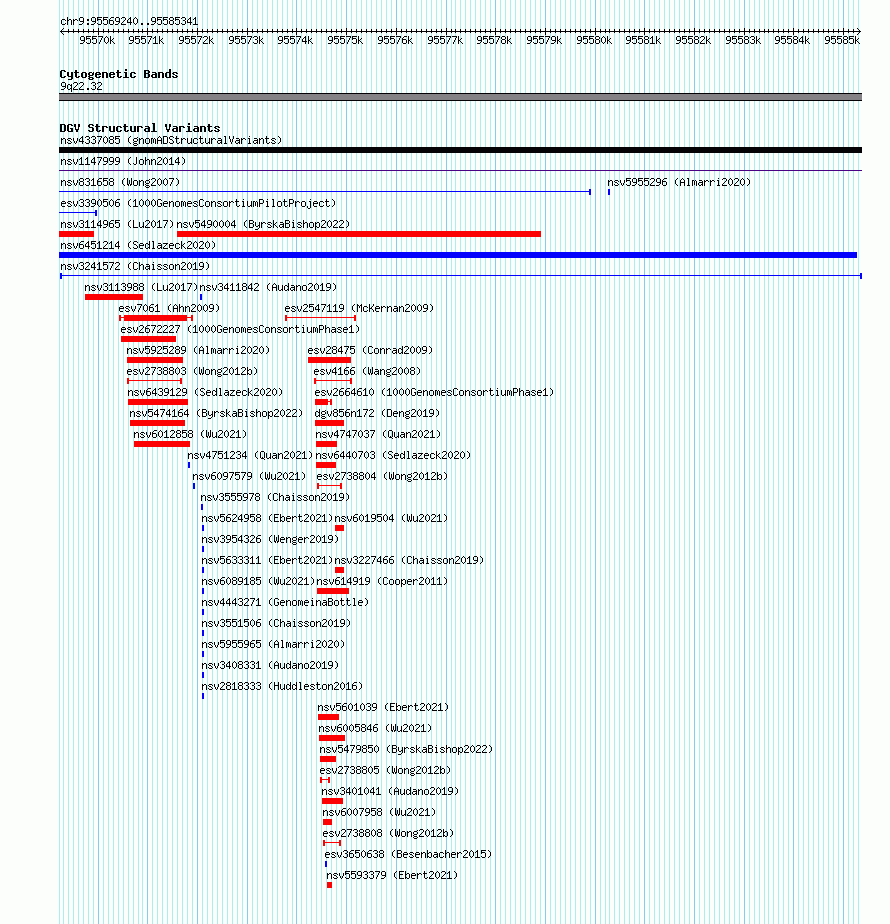Select esv3390506 (1000GenomesConsortiumPilotProject) entry
Viewport: 890px width, 924px height.
[198, 203]
